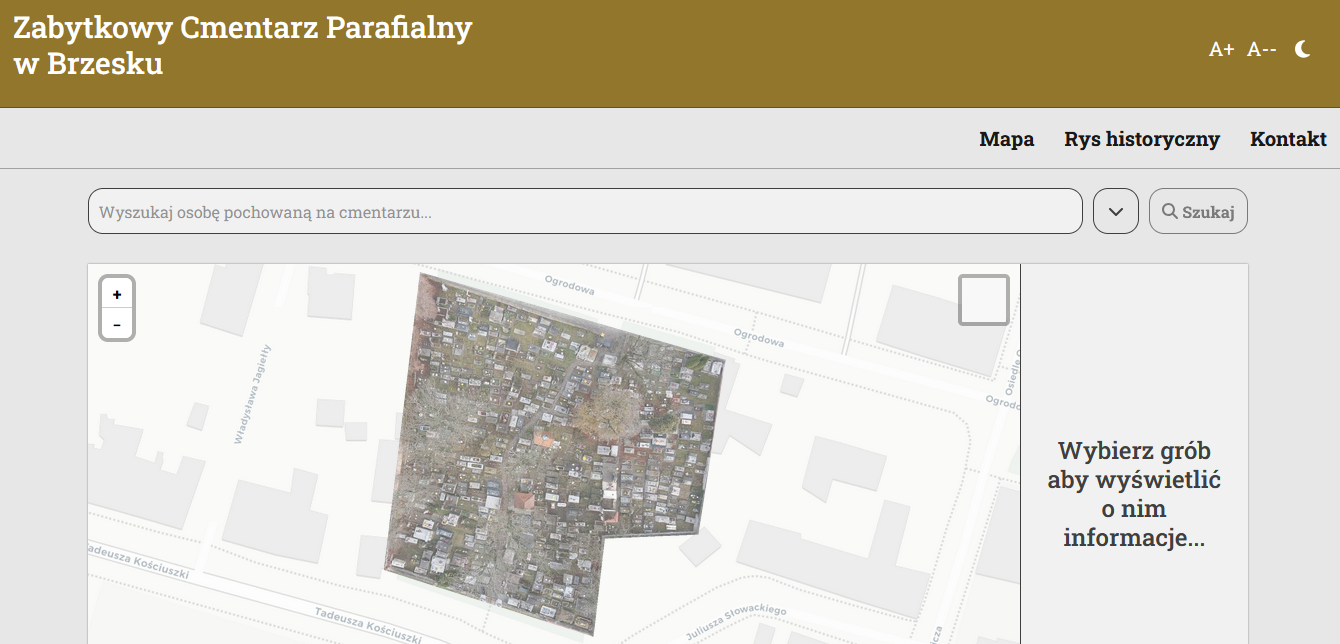This screenshot has width=1340, height=644.
Task: Click the Juliusza Słowackiego street label
Action: 736,622
